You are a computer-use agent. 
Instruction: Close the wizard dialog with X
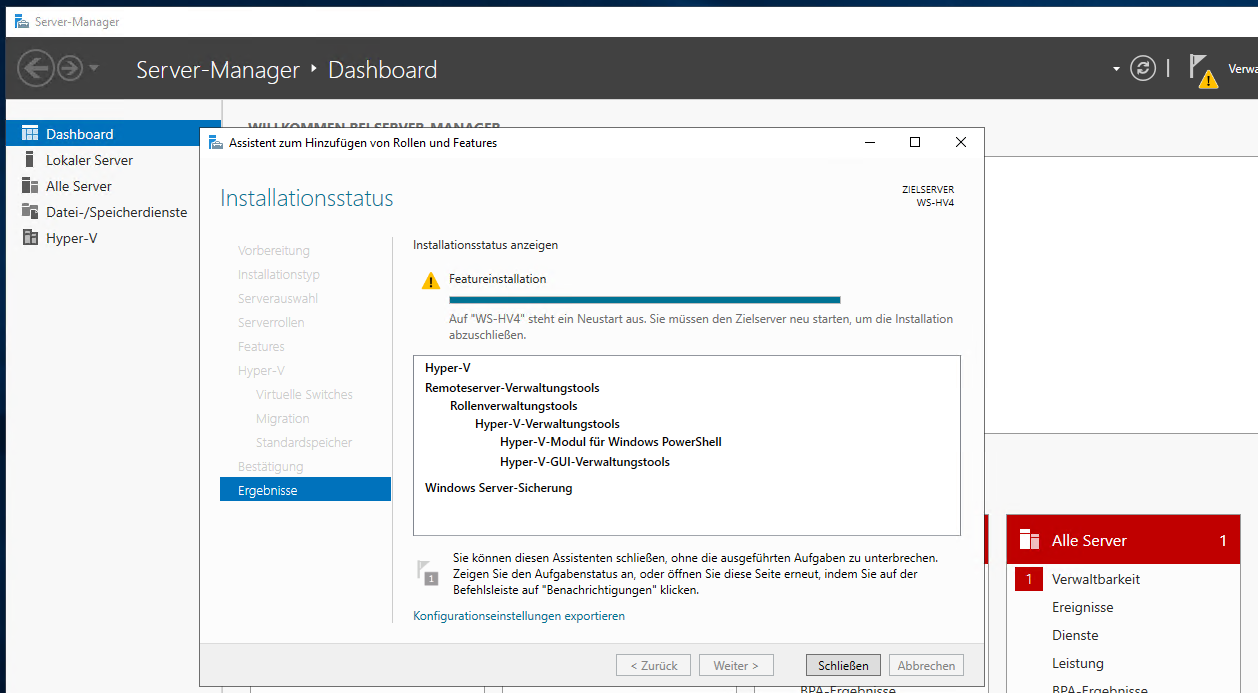click(961, 143)
